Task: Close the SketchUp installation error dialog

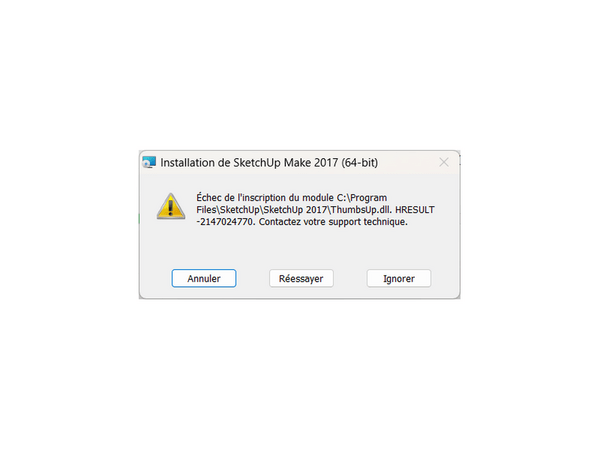Action: coord(444,162)
